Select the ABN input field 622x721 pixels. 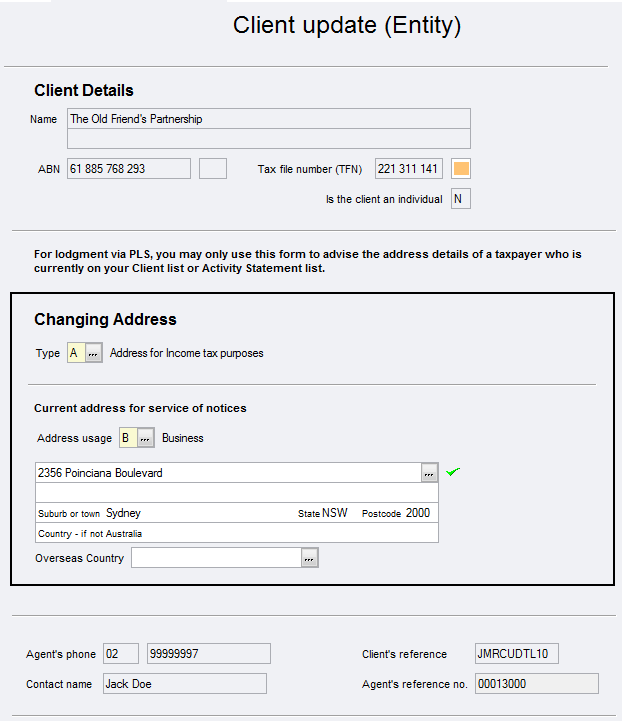(x=128, y=169)
